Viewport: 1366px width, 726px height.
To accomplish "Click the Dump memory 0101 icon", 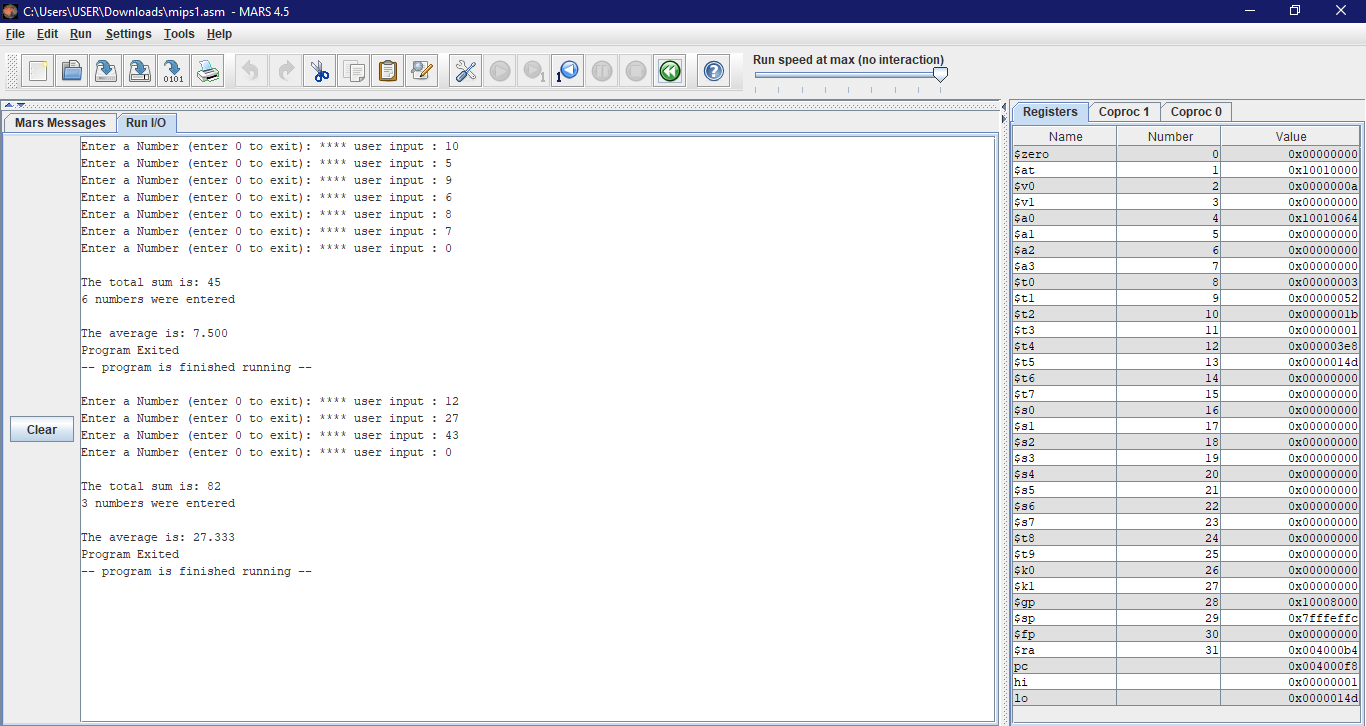I will (x=174, y=71).
